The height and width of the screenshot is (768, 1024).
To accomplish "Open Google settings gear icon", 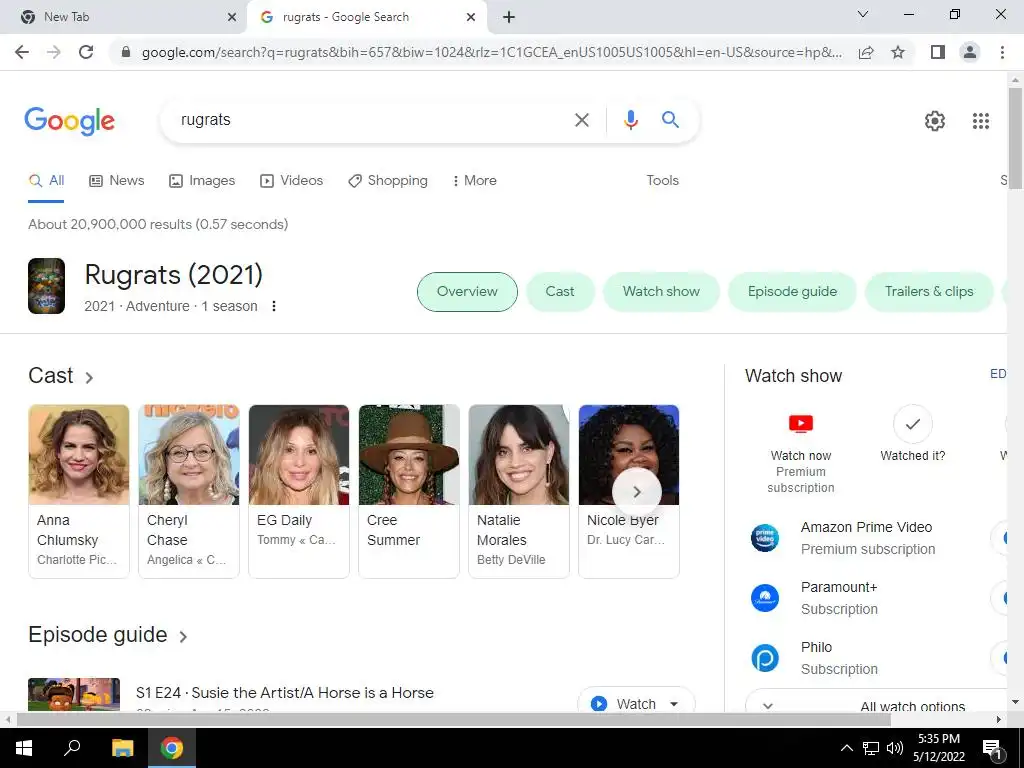I will pos(935,121).
